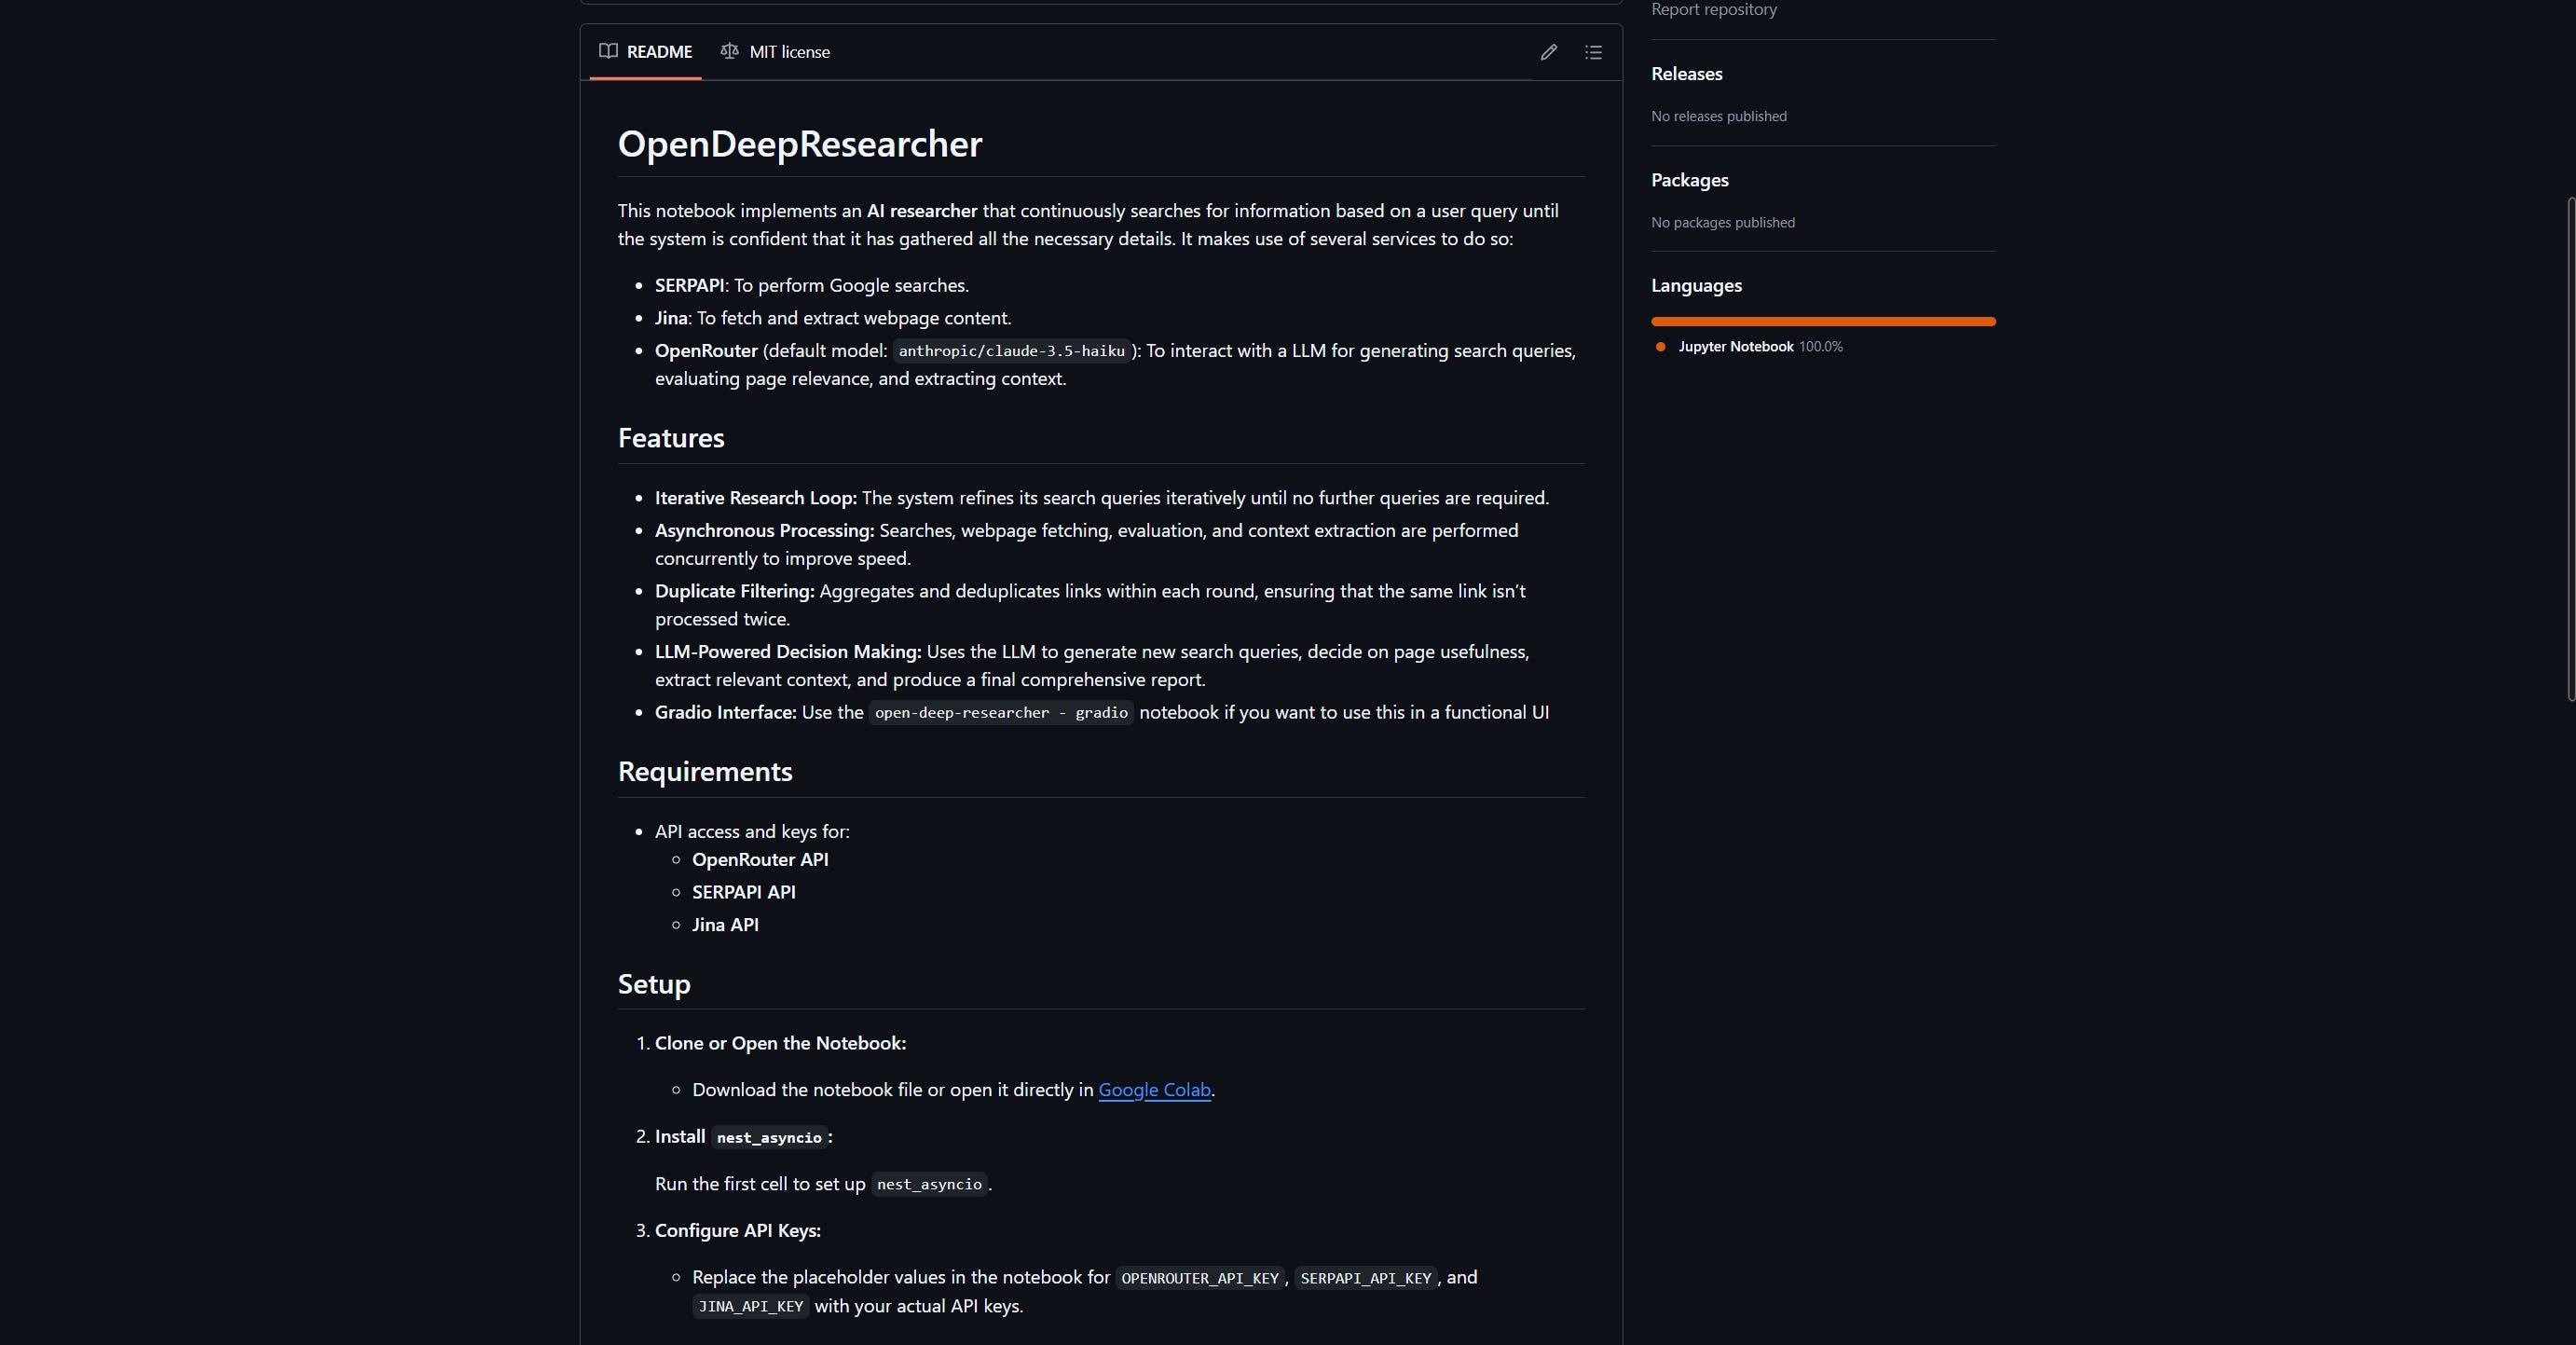
Task: Click the OPENROUTER_API_KEY code text
Action: tap(1199, 1278)
